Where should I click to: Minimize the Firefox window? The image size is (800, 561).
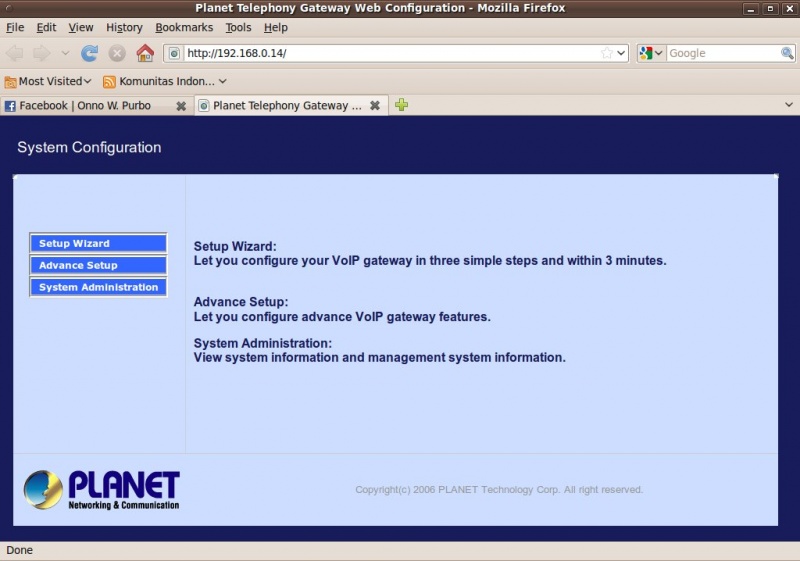tap(751, 9)
